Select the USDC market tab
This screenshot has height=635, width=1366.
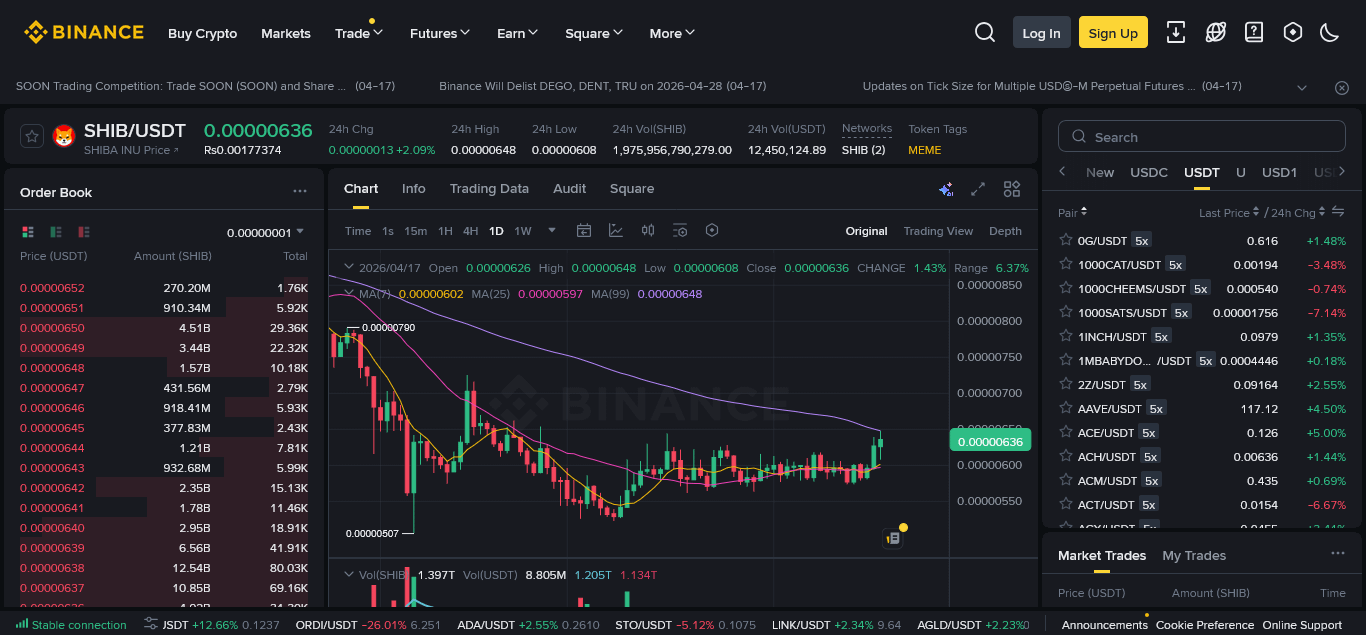(1149, 172)
